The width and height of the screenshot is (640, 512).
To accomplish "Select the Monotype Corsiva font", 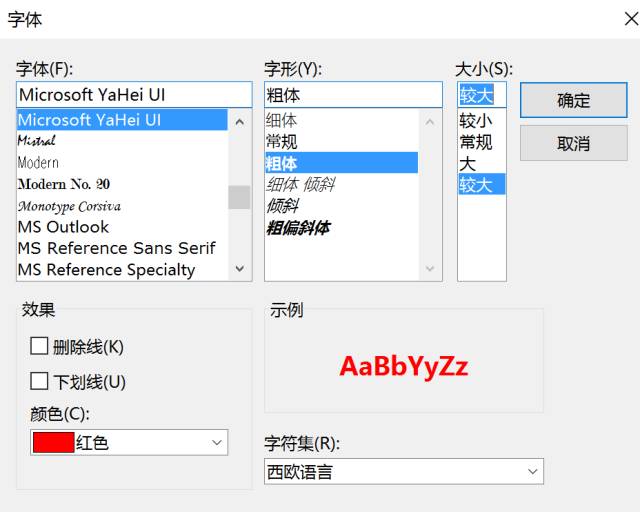I will click(x=122, y=205).
